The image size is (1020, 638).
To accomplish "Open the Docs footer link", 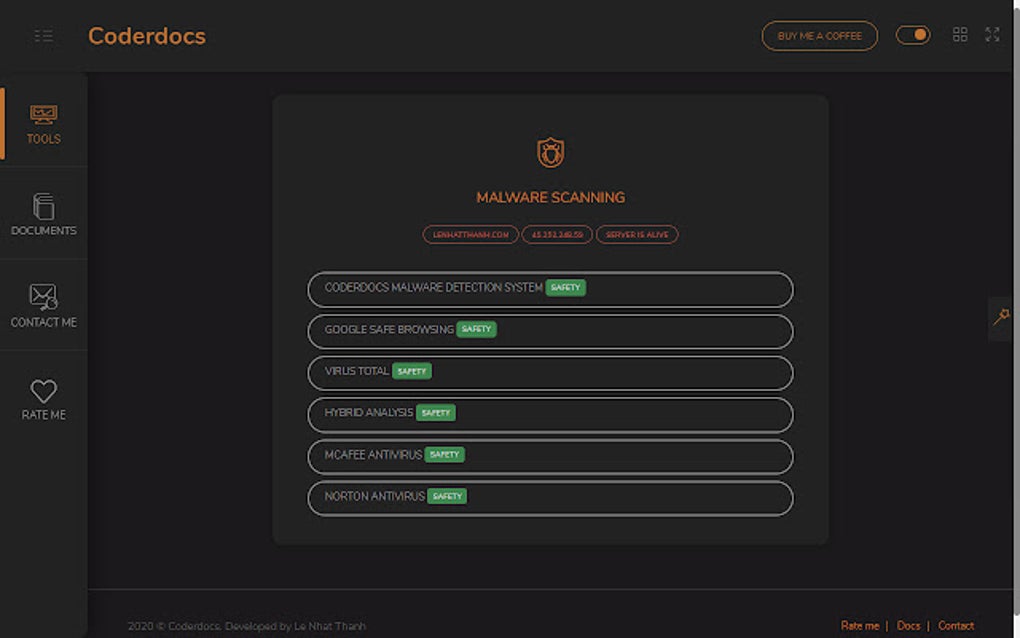I will click(x=908, y=626).
